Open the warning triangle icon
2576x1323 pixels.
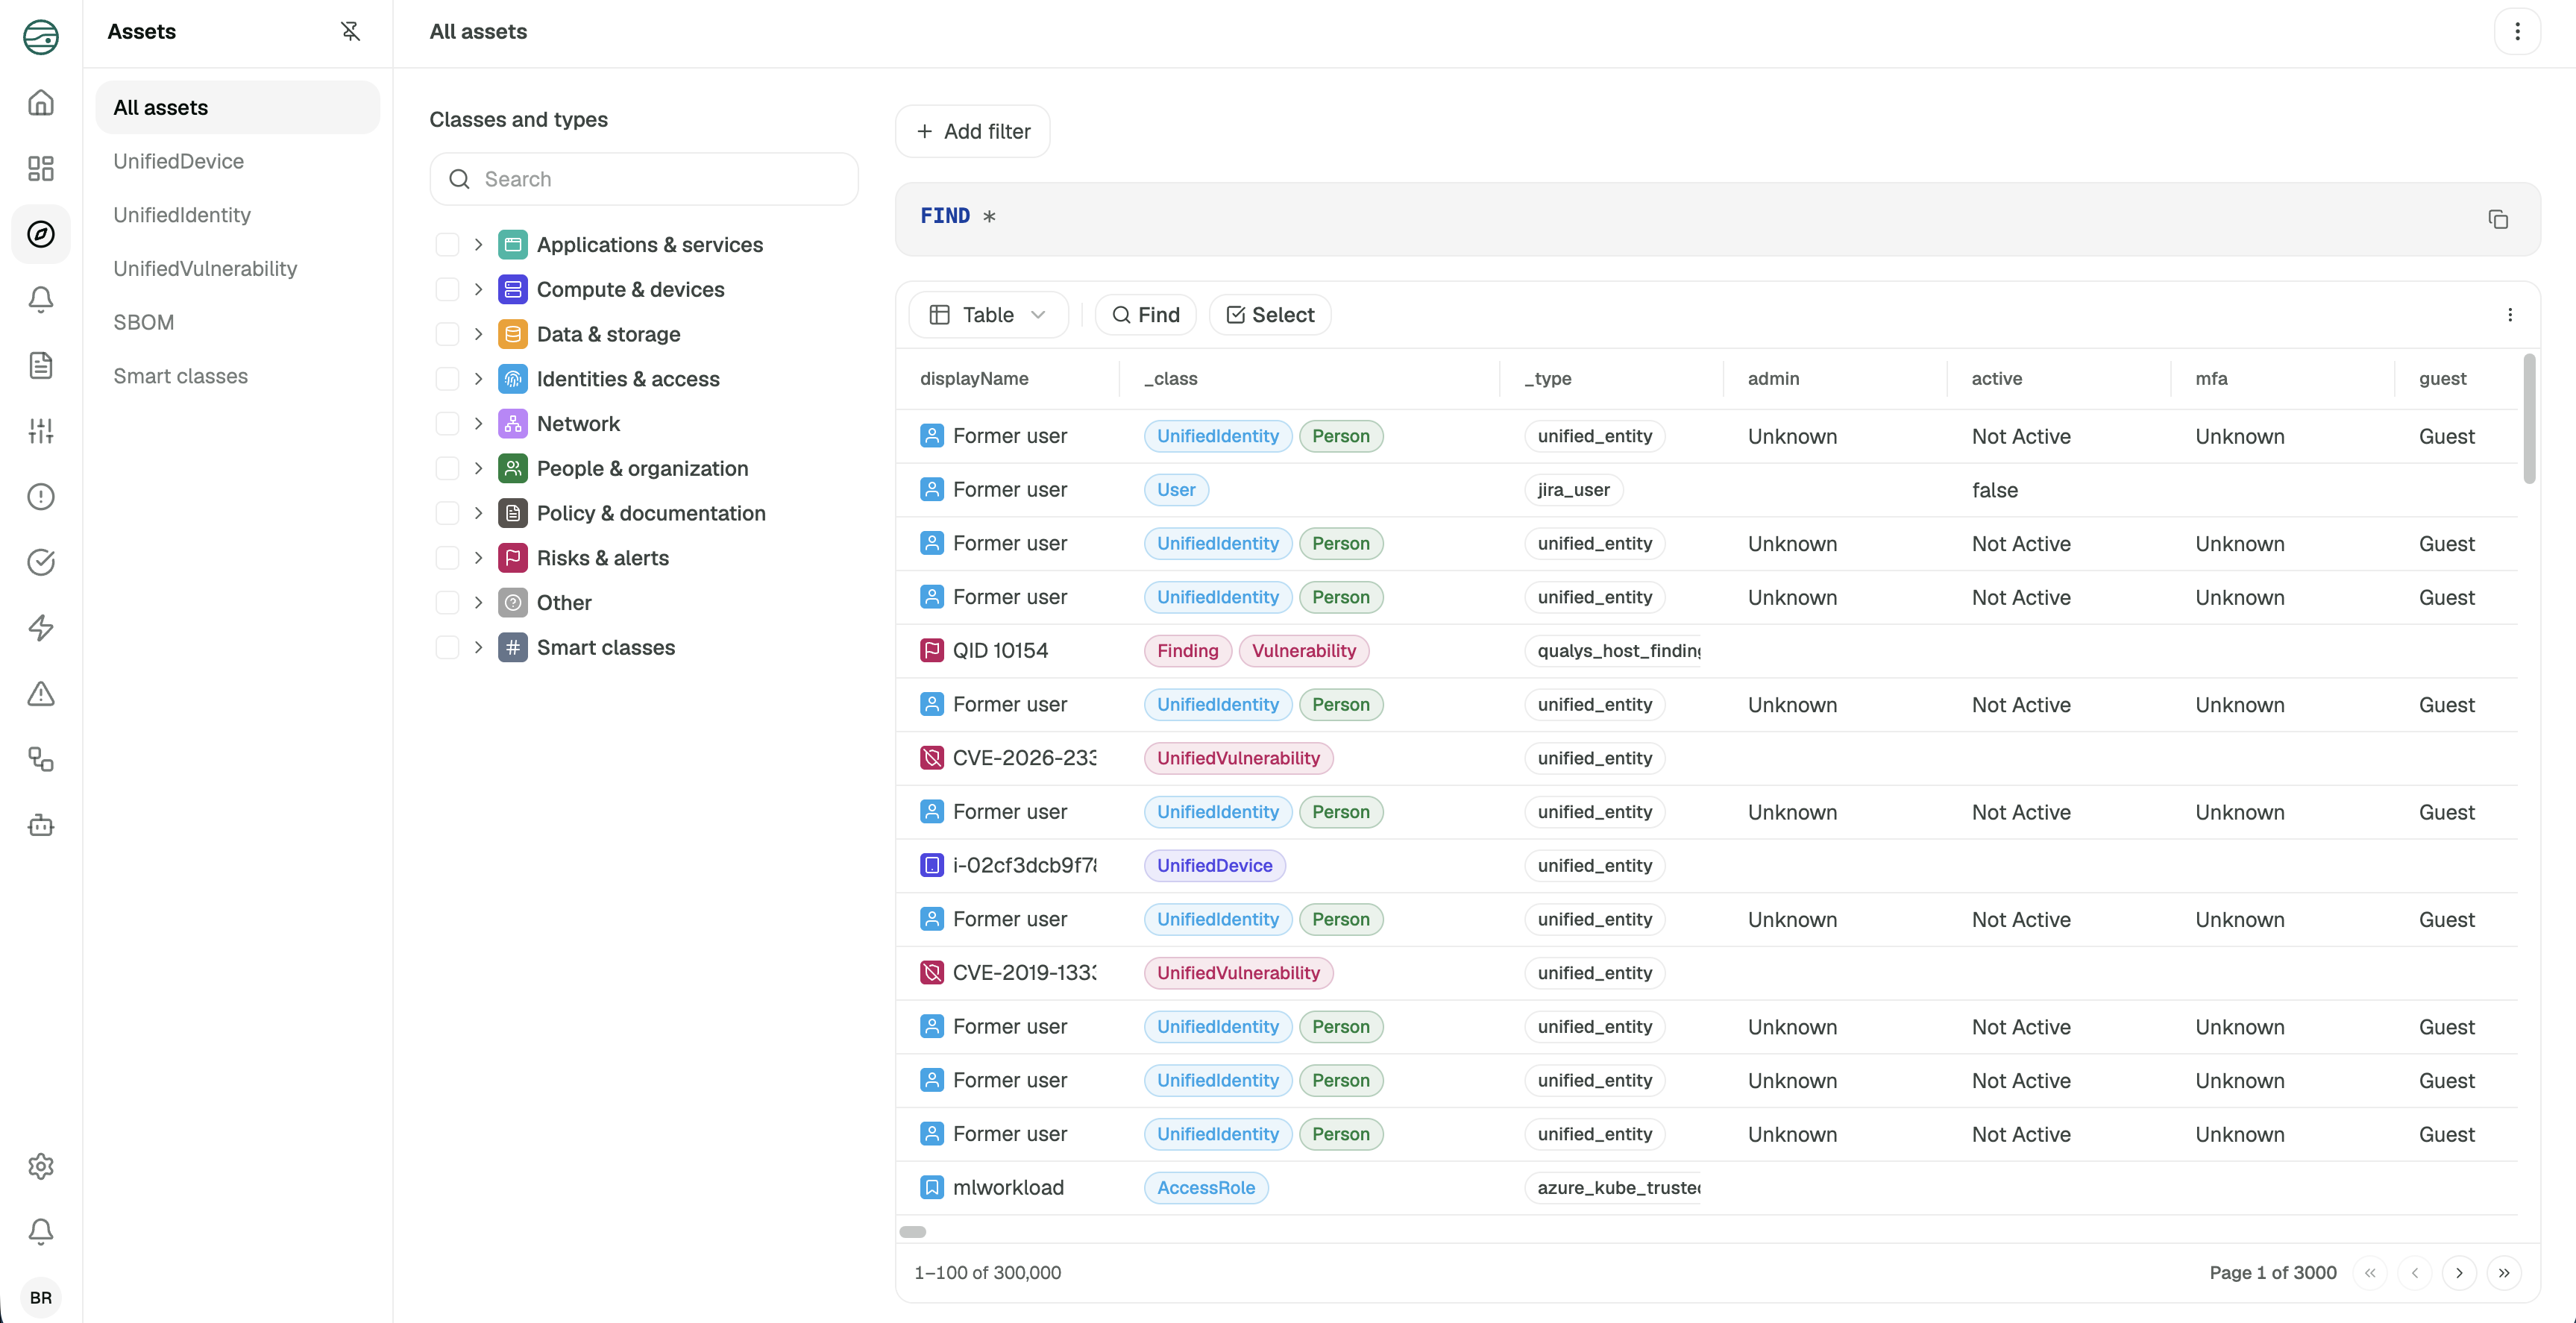point(41,694)
